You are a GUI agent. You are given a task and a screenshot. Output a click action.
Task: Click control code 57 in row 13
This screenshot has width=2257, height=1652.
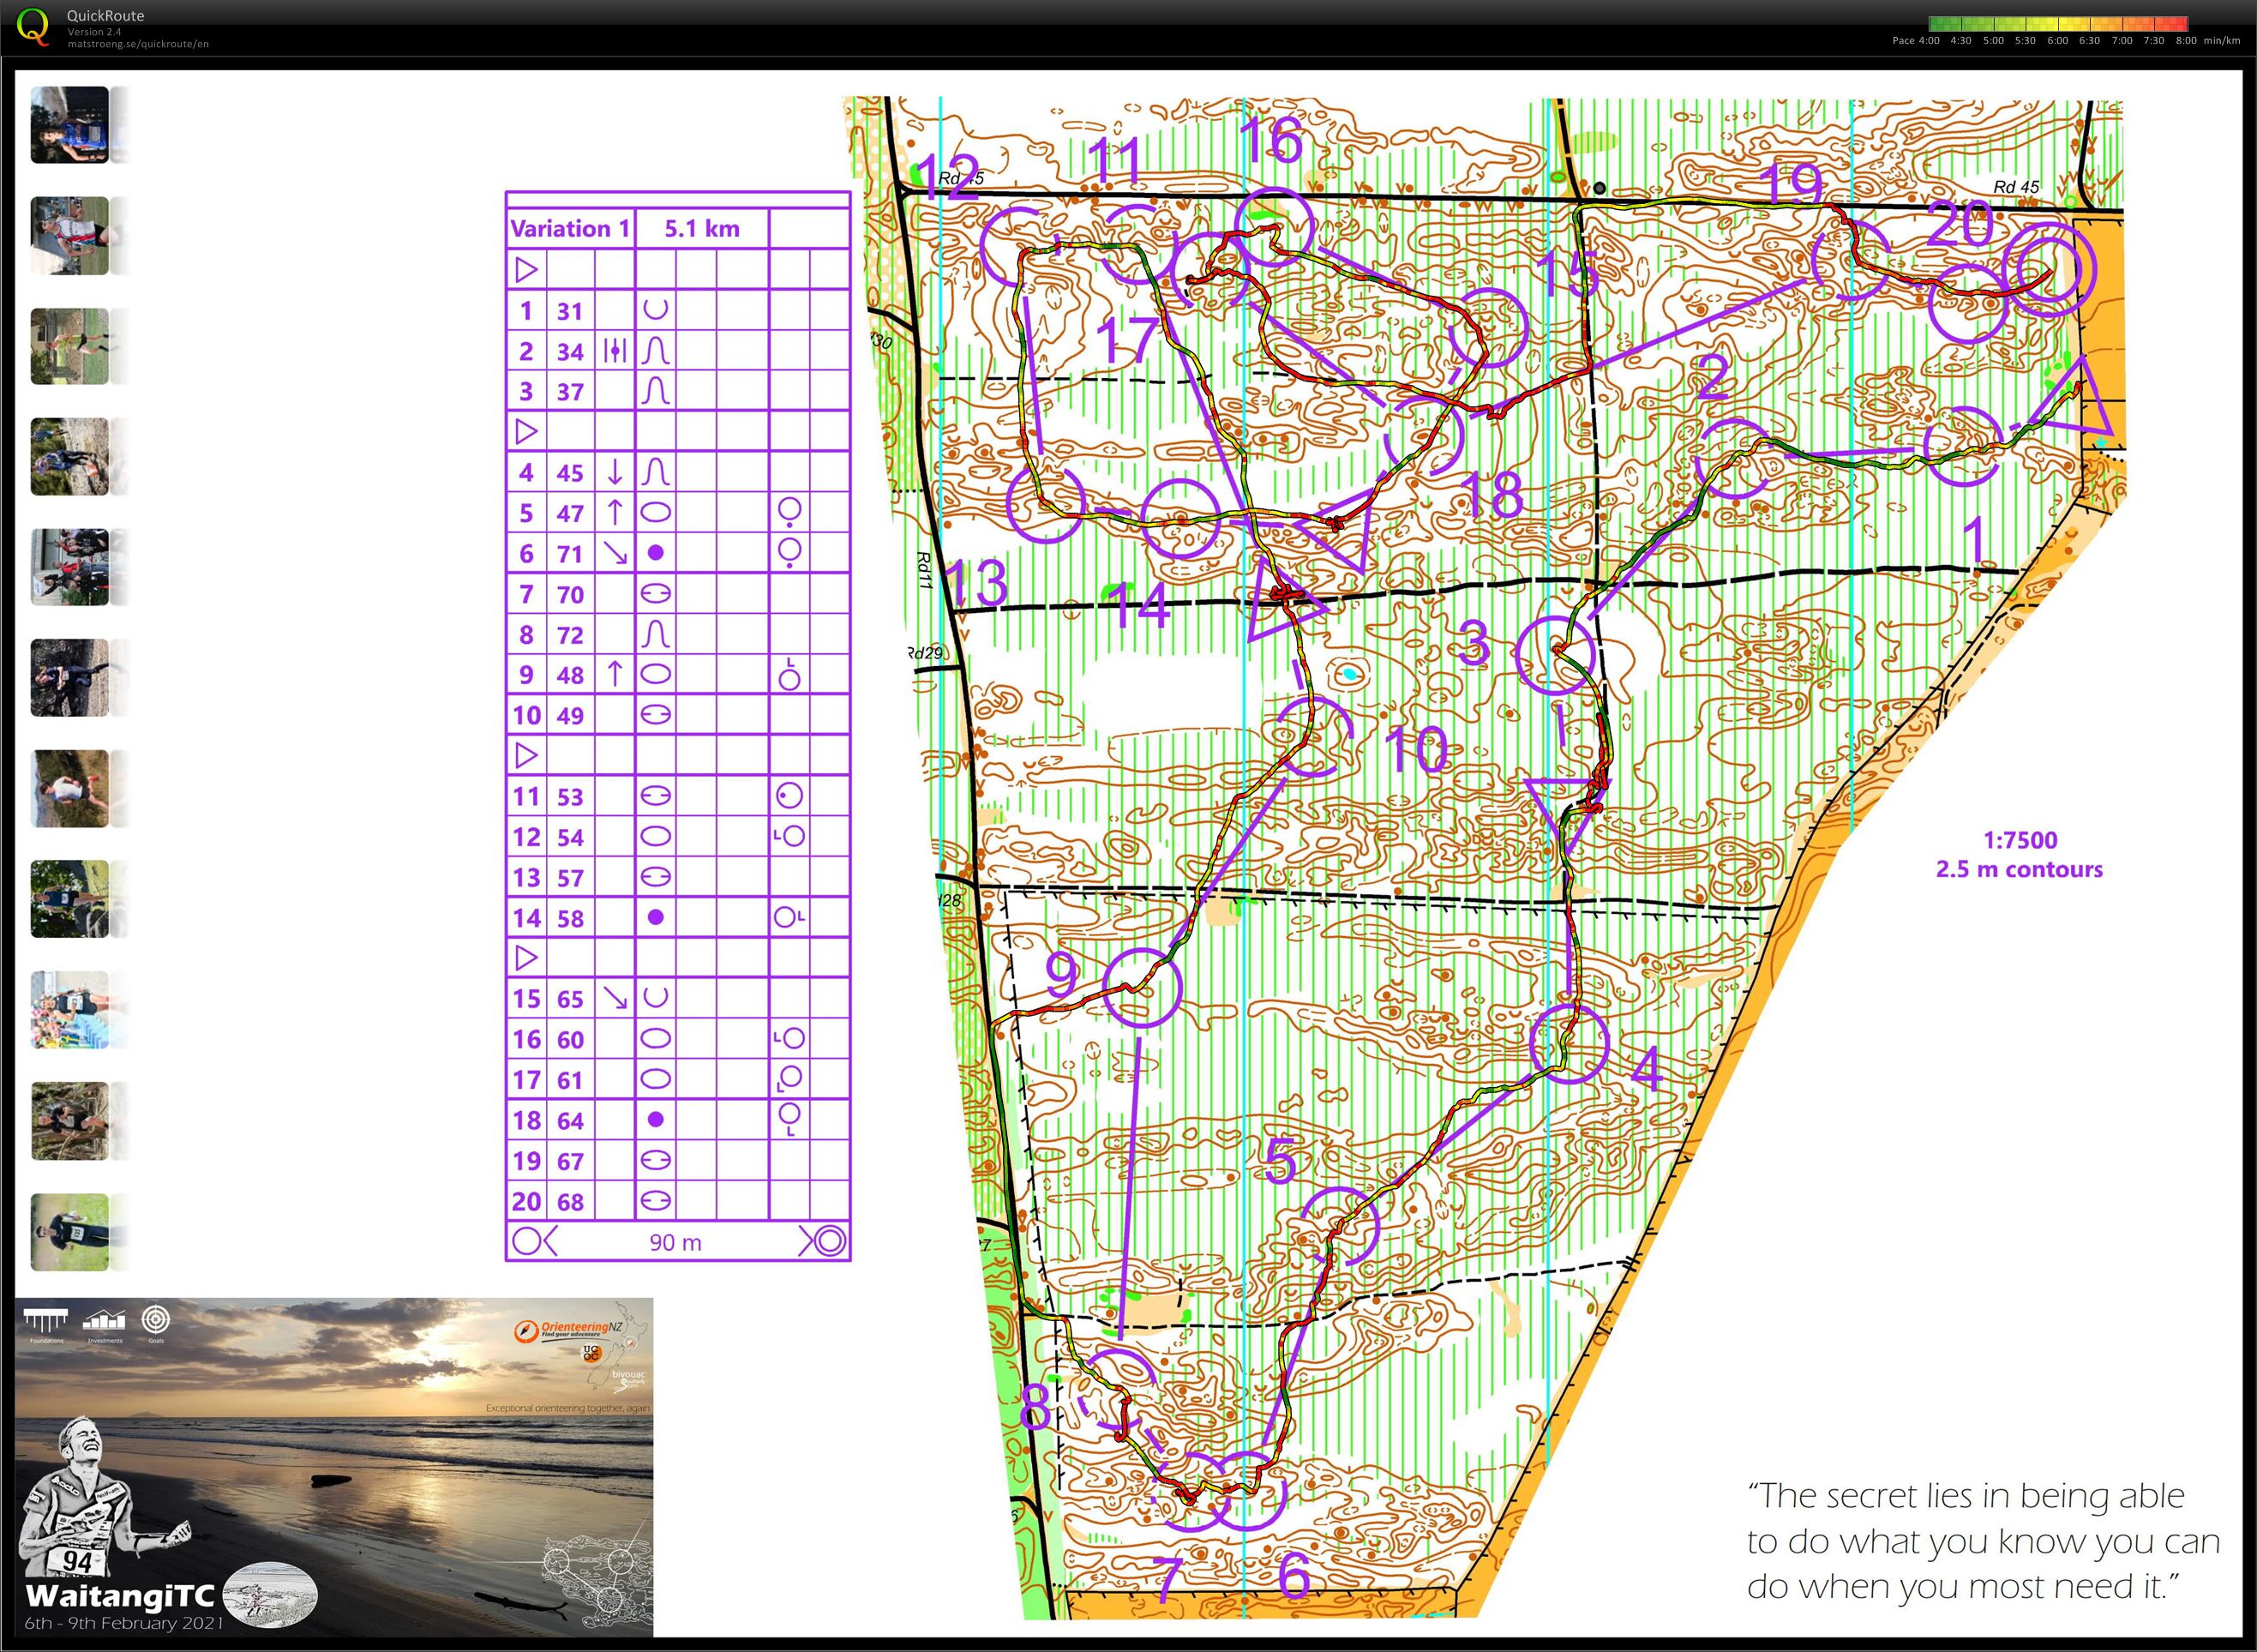tap(570, 877)
